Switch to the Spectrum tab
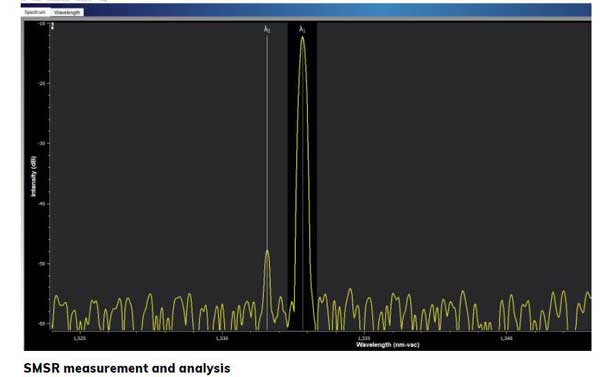Screen dimensions: 600x377 35,12
